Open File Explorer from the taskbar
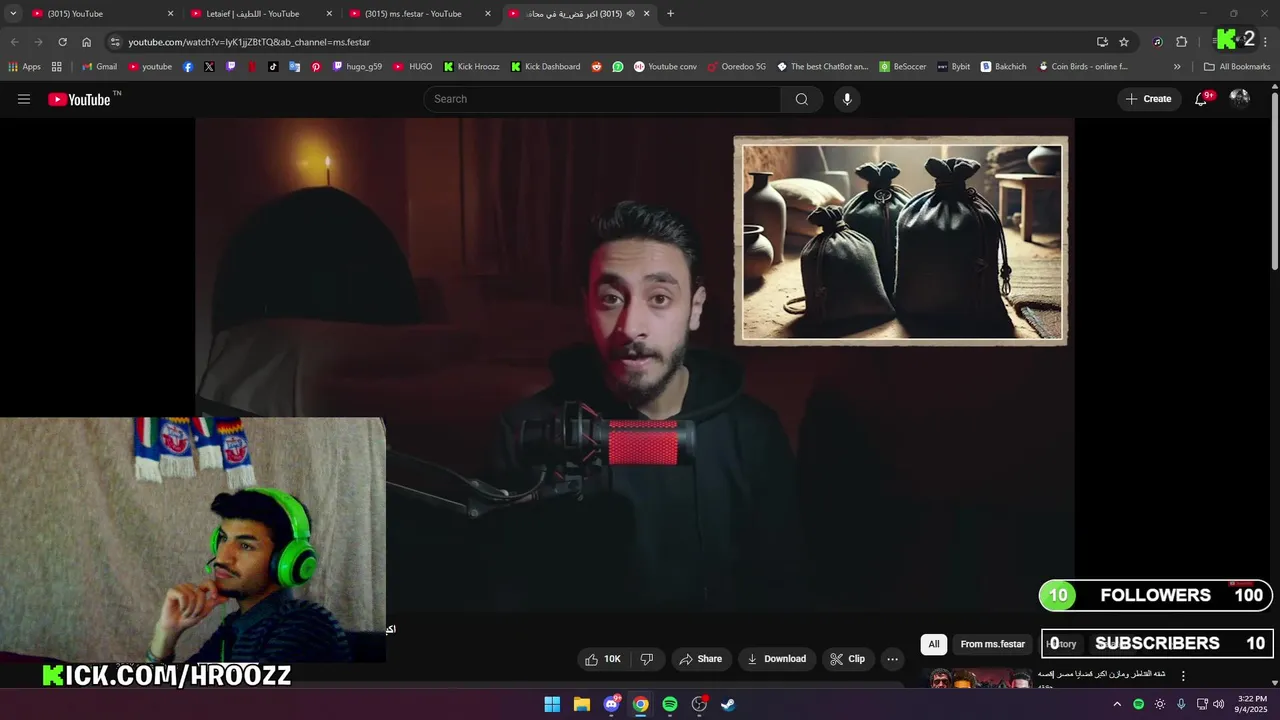Viewport: 1280px width, 720px height. coord(582,704)
